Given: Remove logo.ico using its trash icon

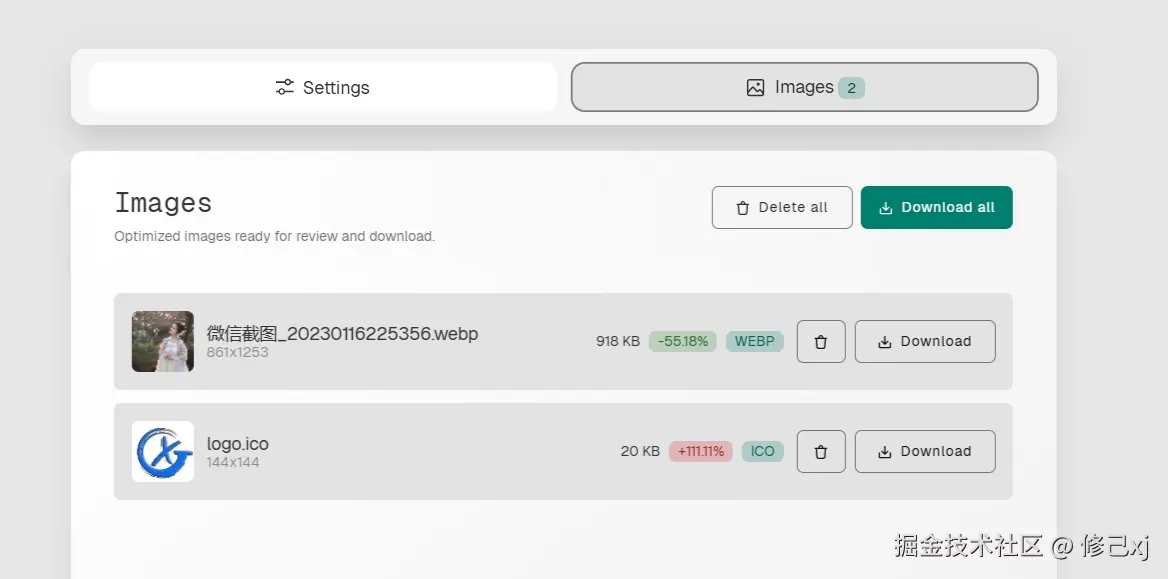Looking at the screenshot, I should pyautogui.click(x=821, y=452).
